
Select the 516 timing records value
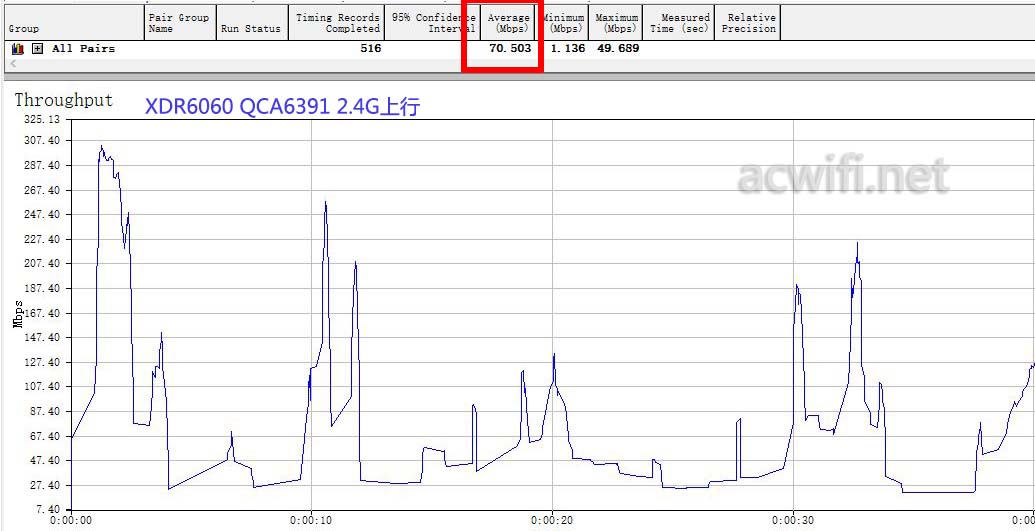[370, 48]
